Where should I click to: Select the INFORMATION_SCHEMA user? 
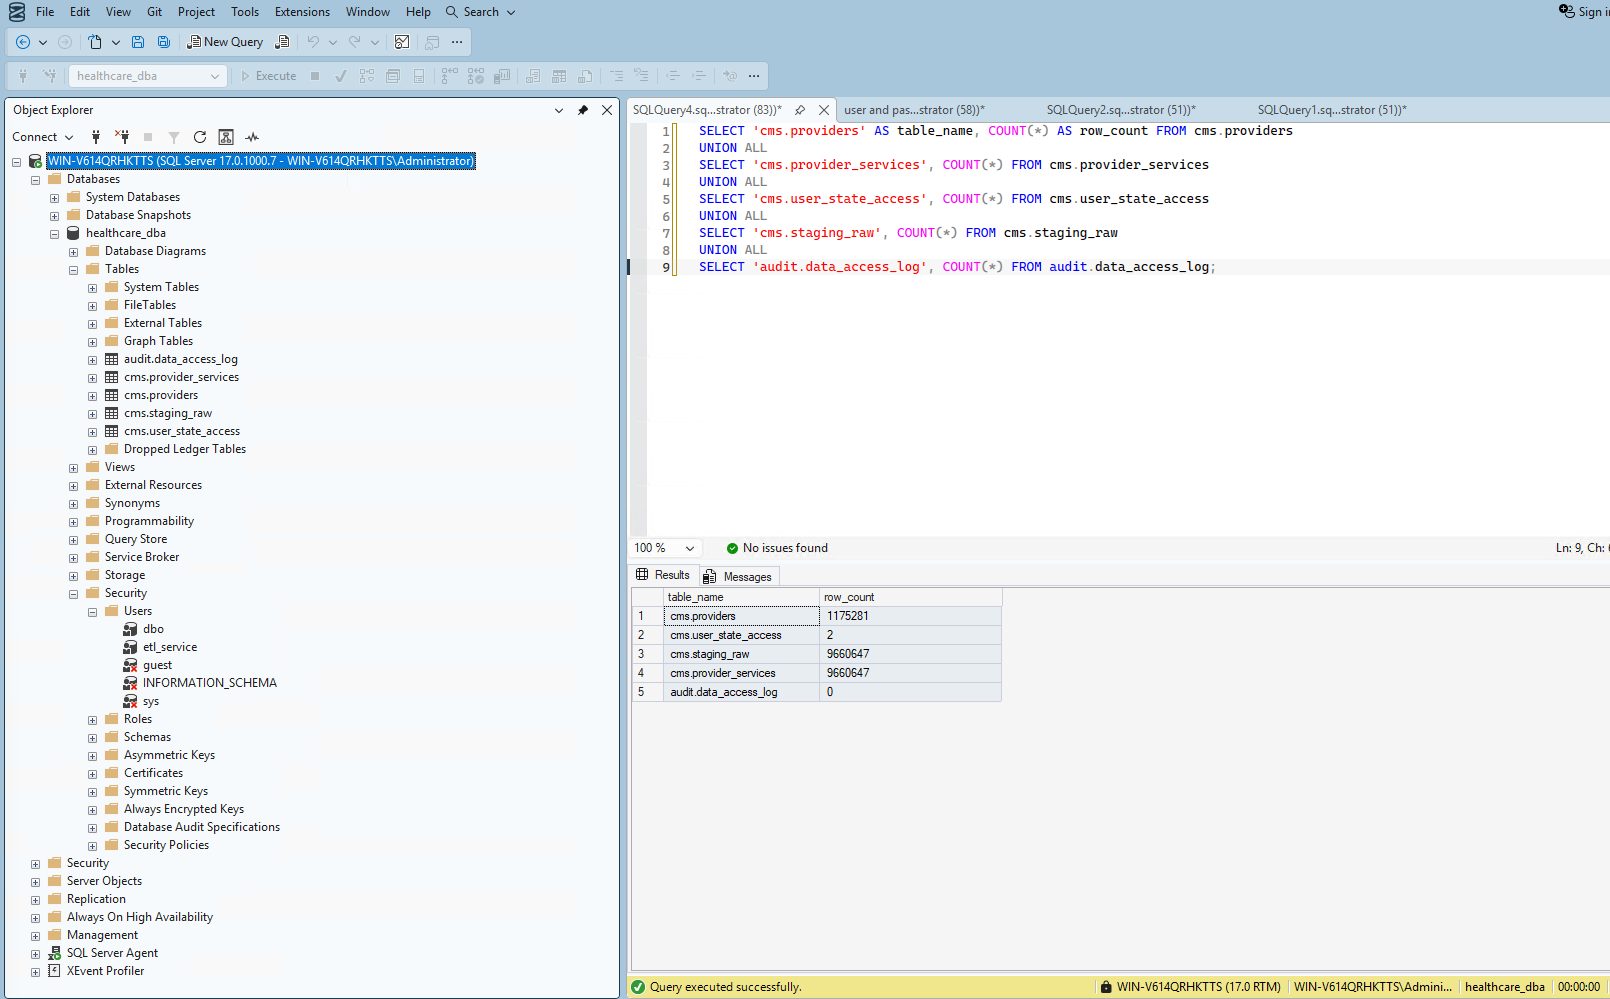click(x=210, y=683)
